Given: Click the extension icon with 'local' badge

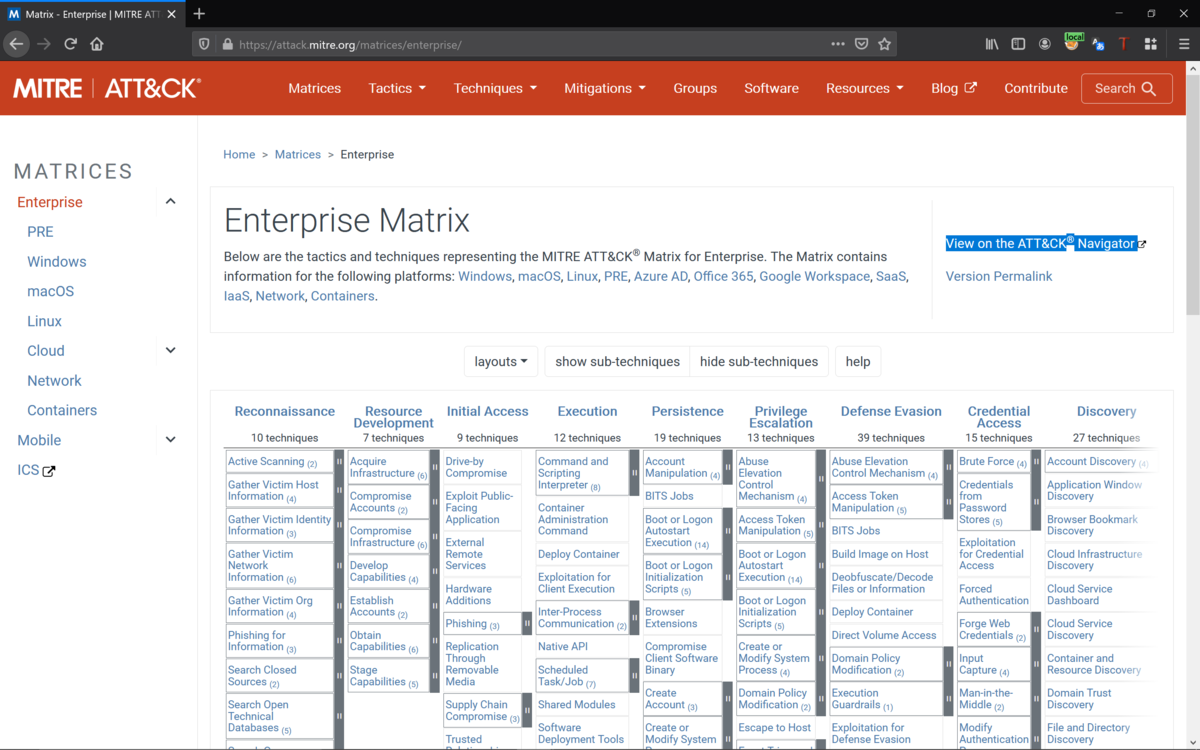Looking at the screenshot, I should click(x=1072, y=43).
